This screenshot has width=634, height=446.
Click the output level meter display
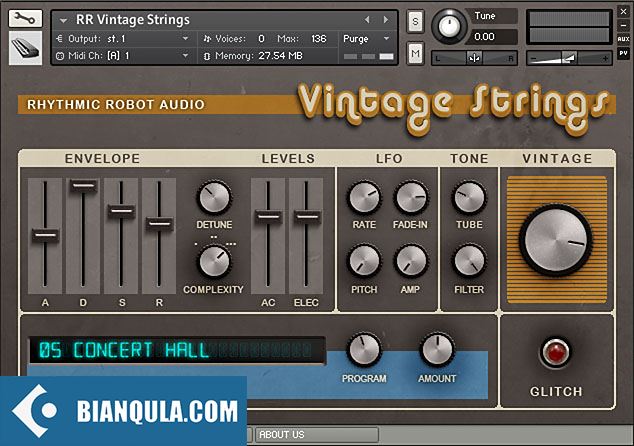[x=569, y=27]
